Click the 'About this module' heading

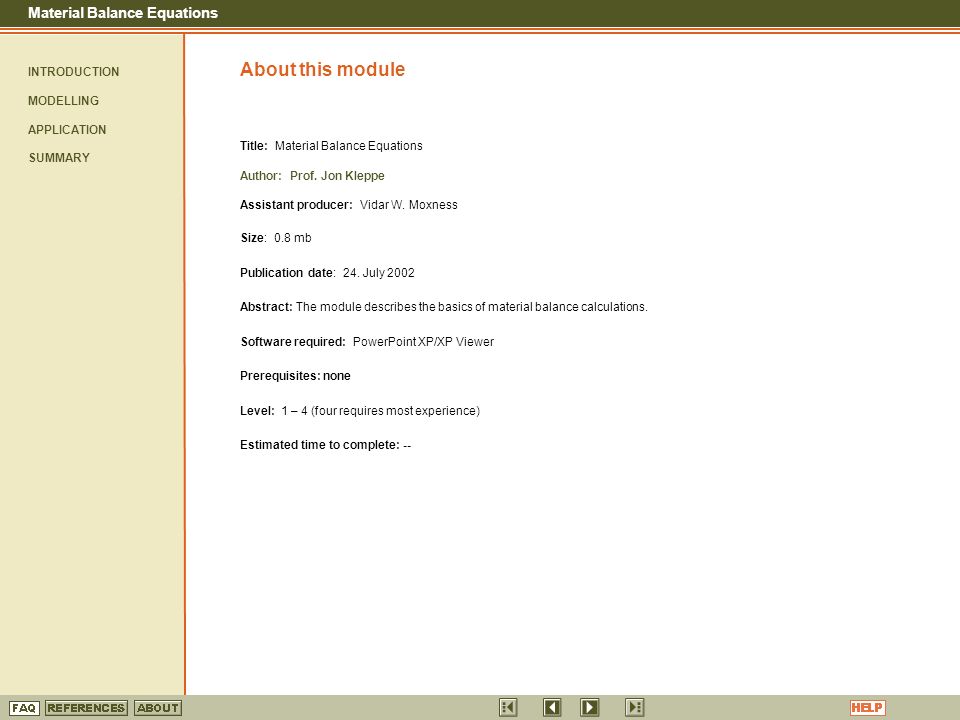pos(322,69)
